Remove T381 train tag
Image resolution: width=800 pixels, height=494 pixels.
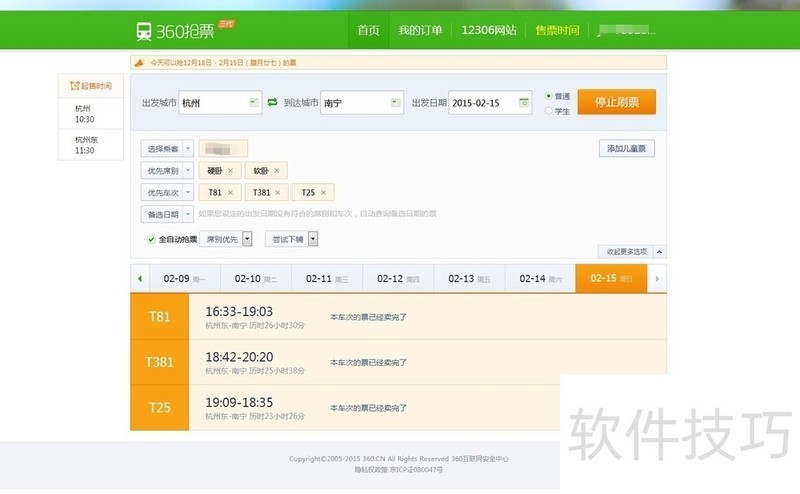[278, 192]
